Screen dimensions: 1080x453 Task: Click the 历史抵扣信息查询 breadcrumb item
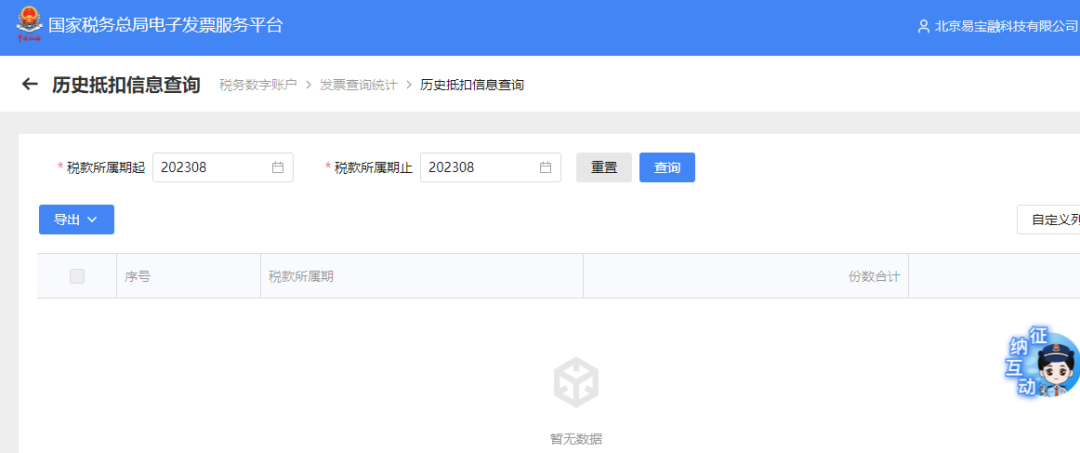(472, 85)
